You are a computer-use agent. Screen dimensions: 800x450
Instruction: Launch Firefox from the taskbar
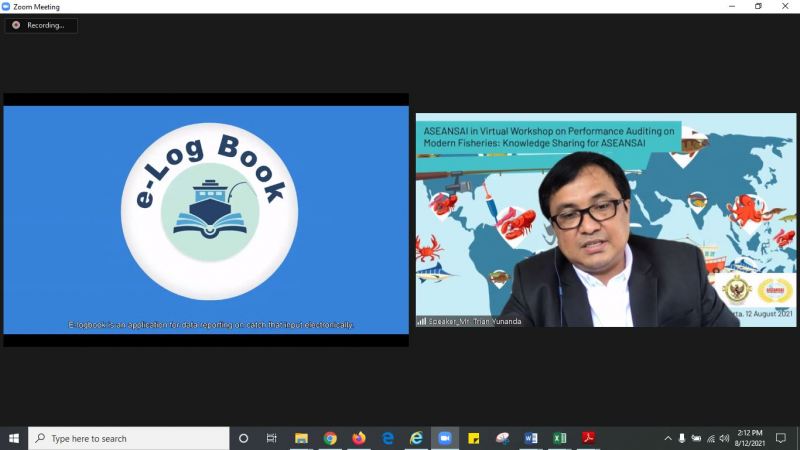359,438
